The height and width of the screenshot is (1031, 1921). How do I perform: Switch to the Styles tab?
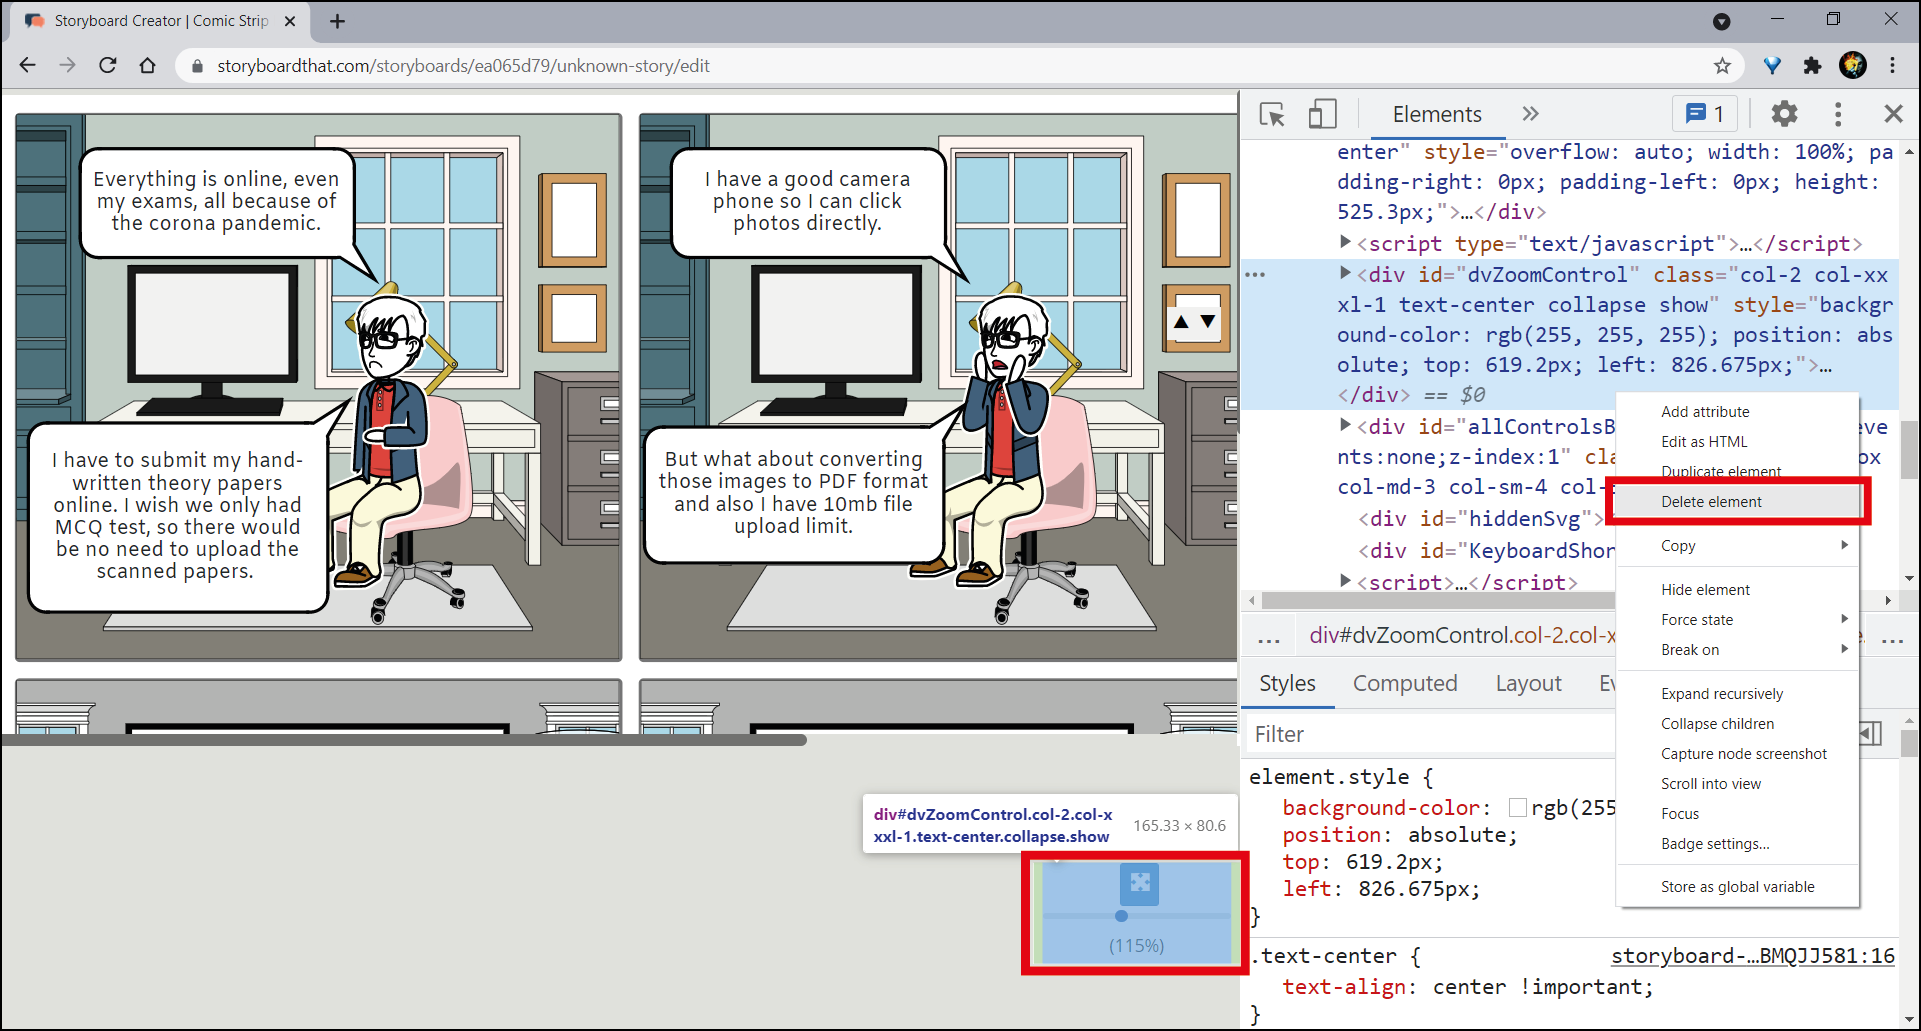1287,684
